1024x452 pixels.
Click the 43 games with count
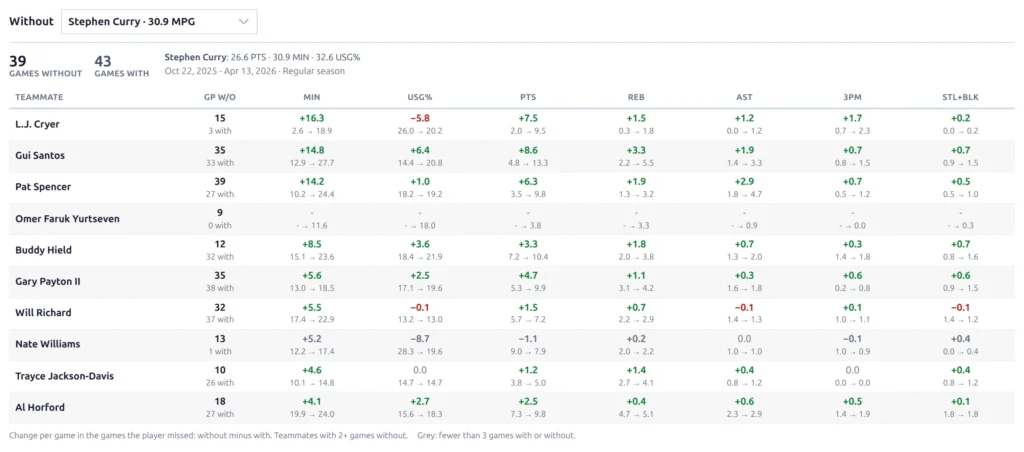pyautogui.click(x=103, y=61)
